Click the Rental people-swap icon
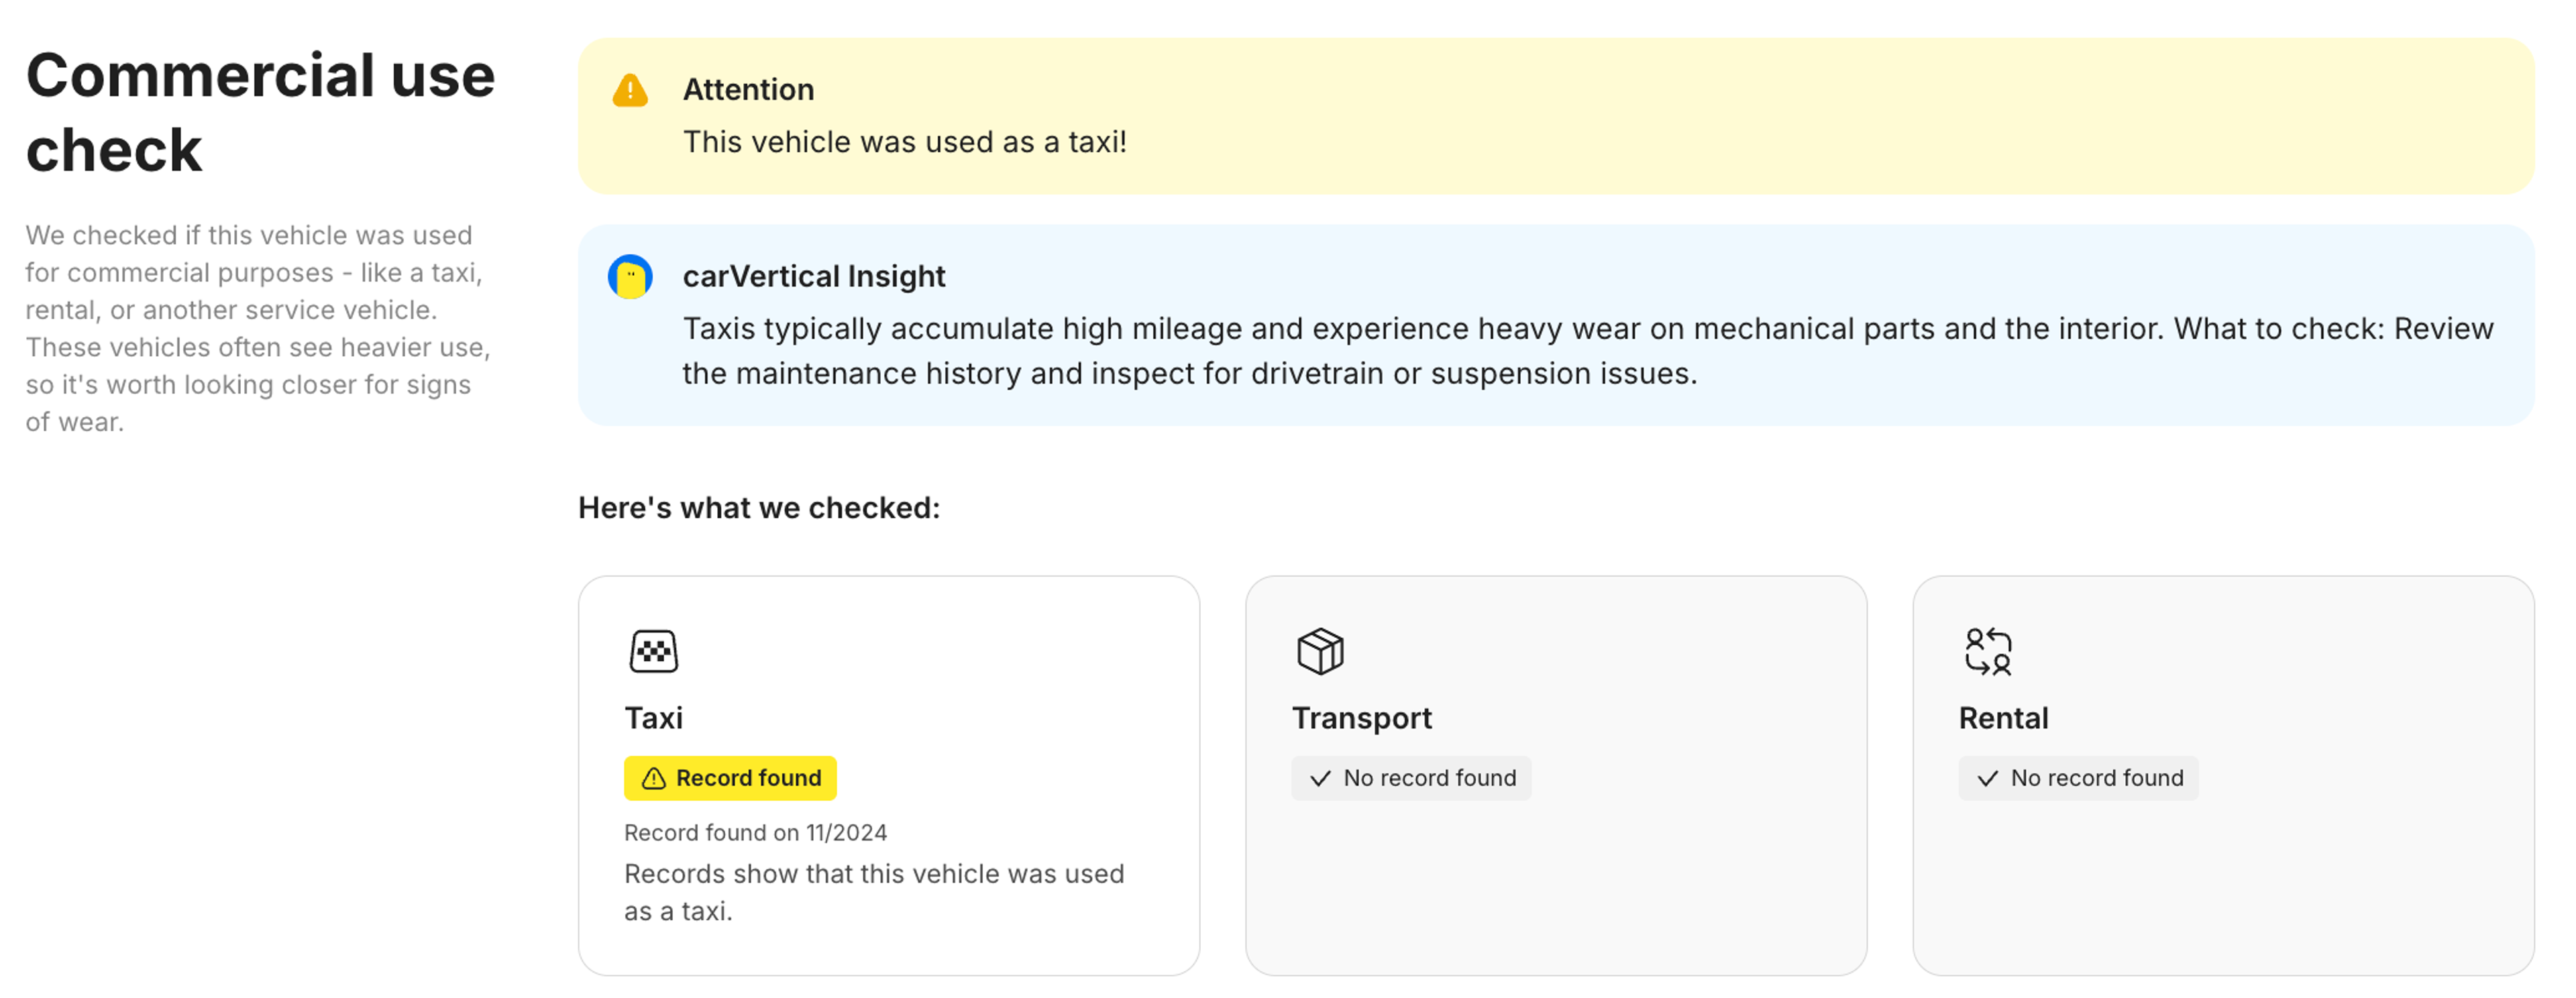This screenshot has width=2576, height=998. pyautogui.click(x=1987, y=652)
